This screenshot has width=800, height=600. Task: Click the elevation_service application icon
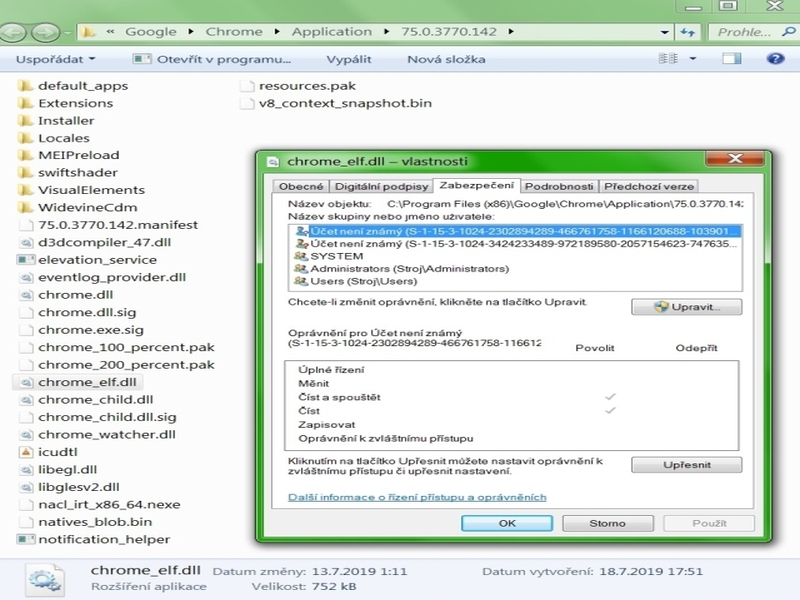click(26, 260)
